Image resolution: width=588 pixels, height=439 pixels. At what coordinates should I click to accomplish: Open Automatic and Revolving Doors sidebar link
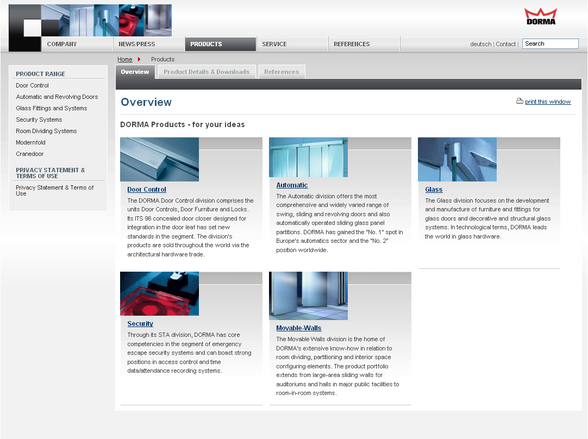pyautogui.click(x=57, y=97)
